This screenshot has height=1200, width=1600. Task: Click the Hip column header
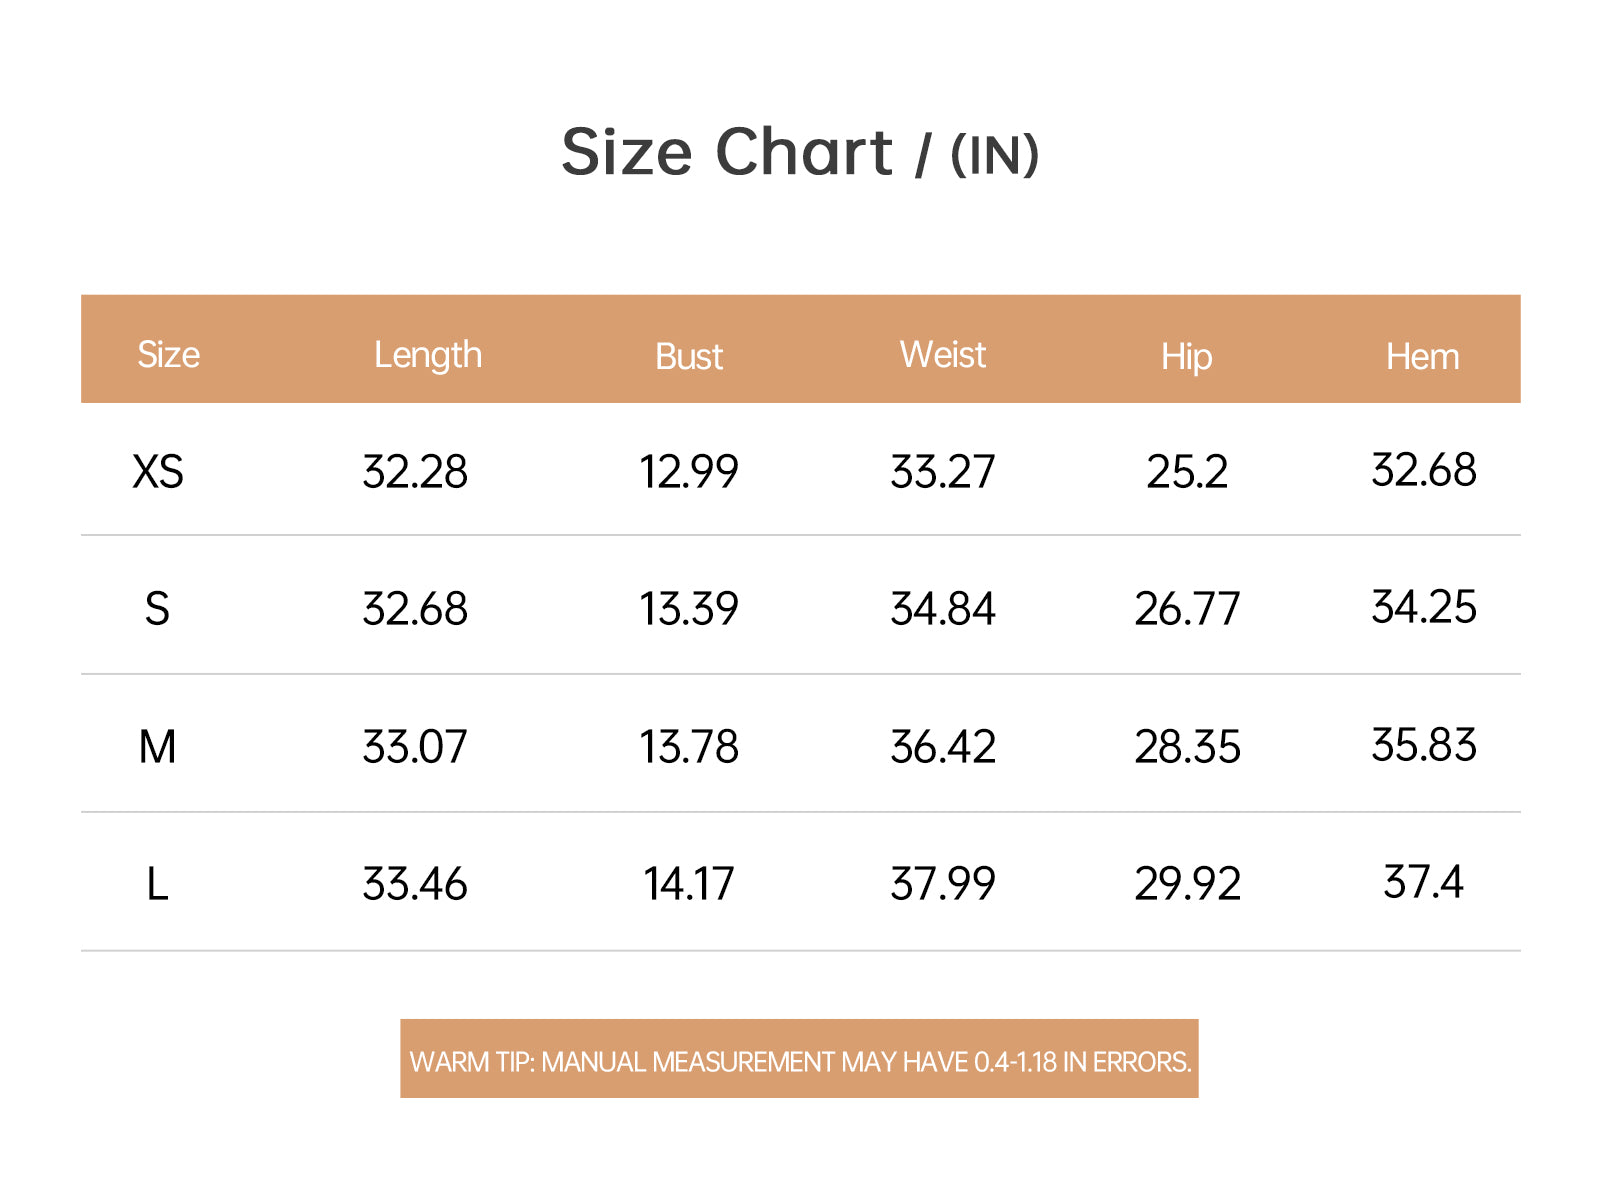click(x=1187, y=357)
